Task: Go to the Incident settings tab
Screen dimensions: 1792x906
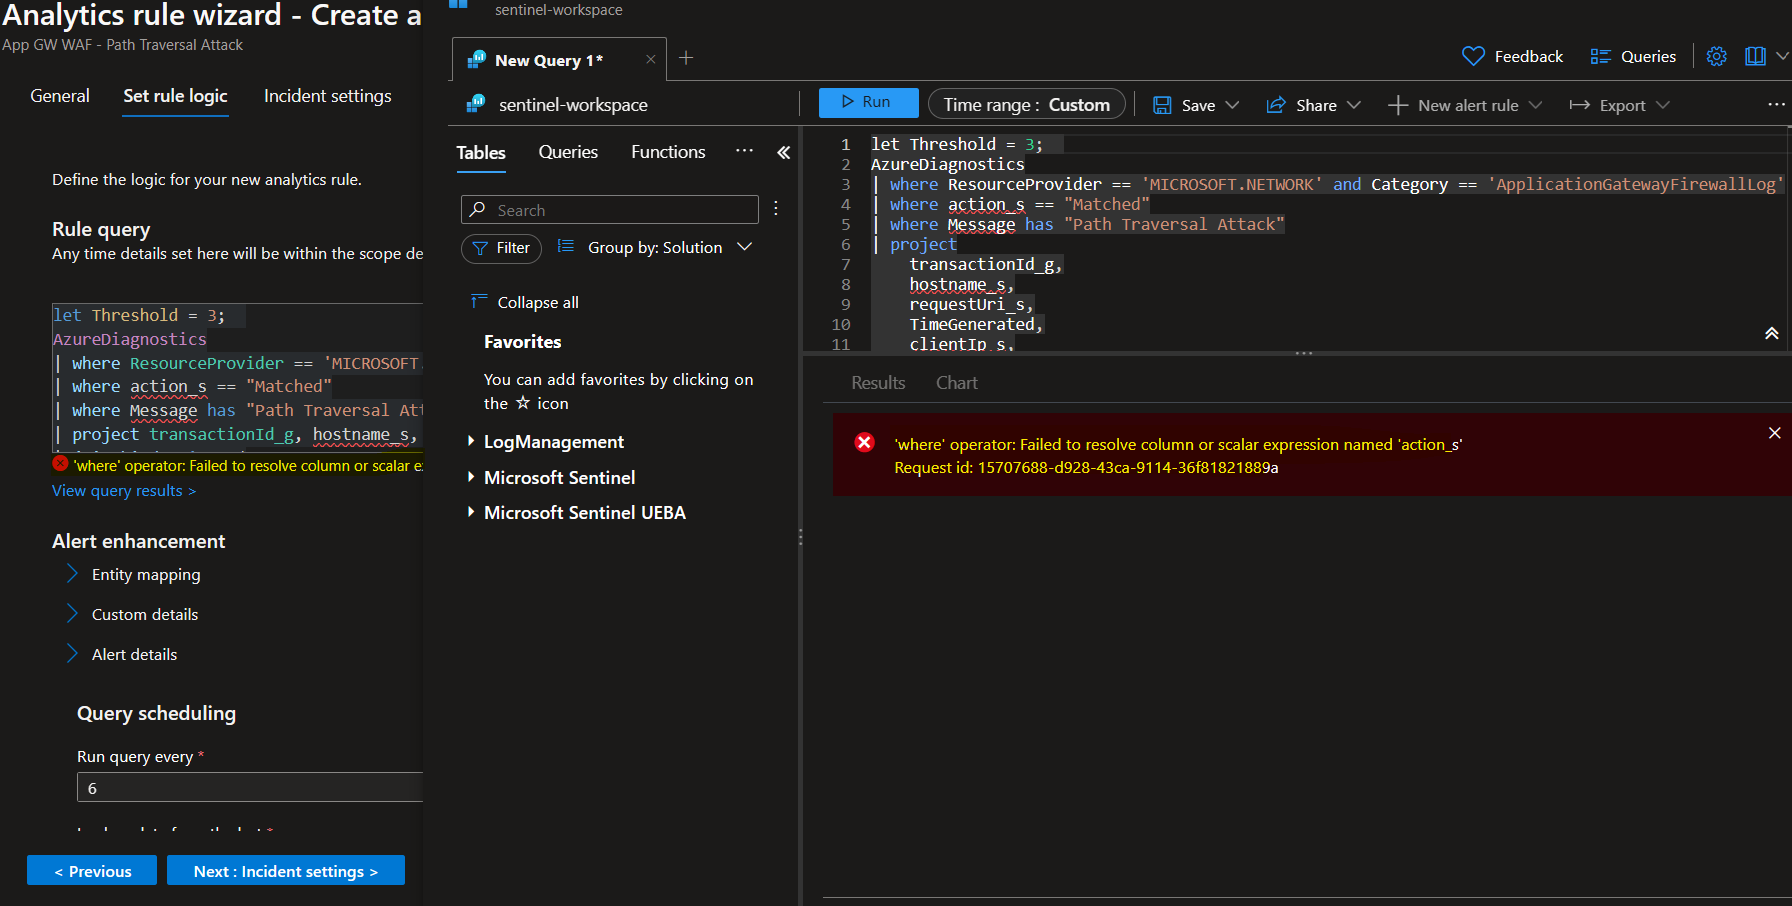Action: point(328,96)
